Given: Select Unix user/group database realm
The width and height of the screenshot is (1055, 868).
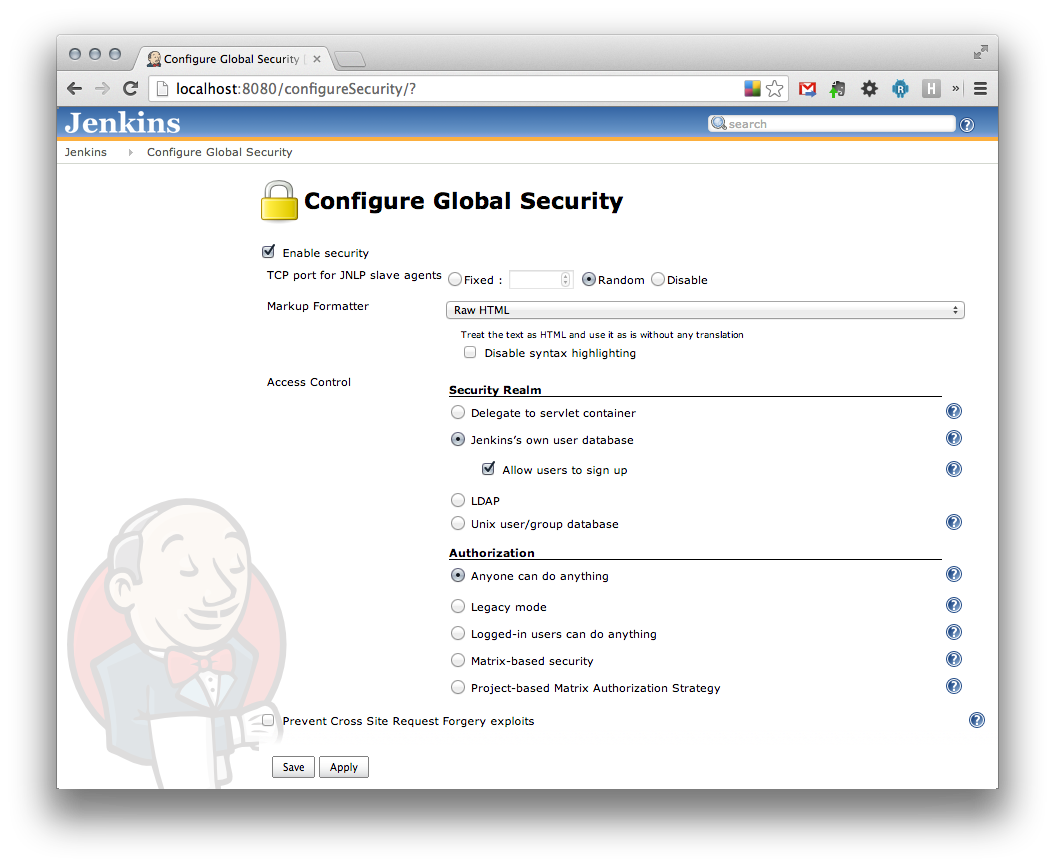Looking at the screenshot, I should coord(458,523).
